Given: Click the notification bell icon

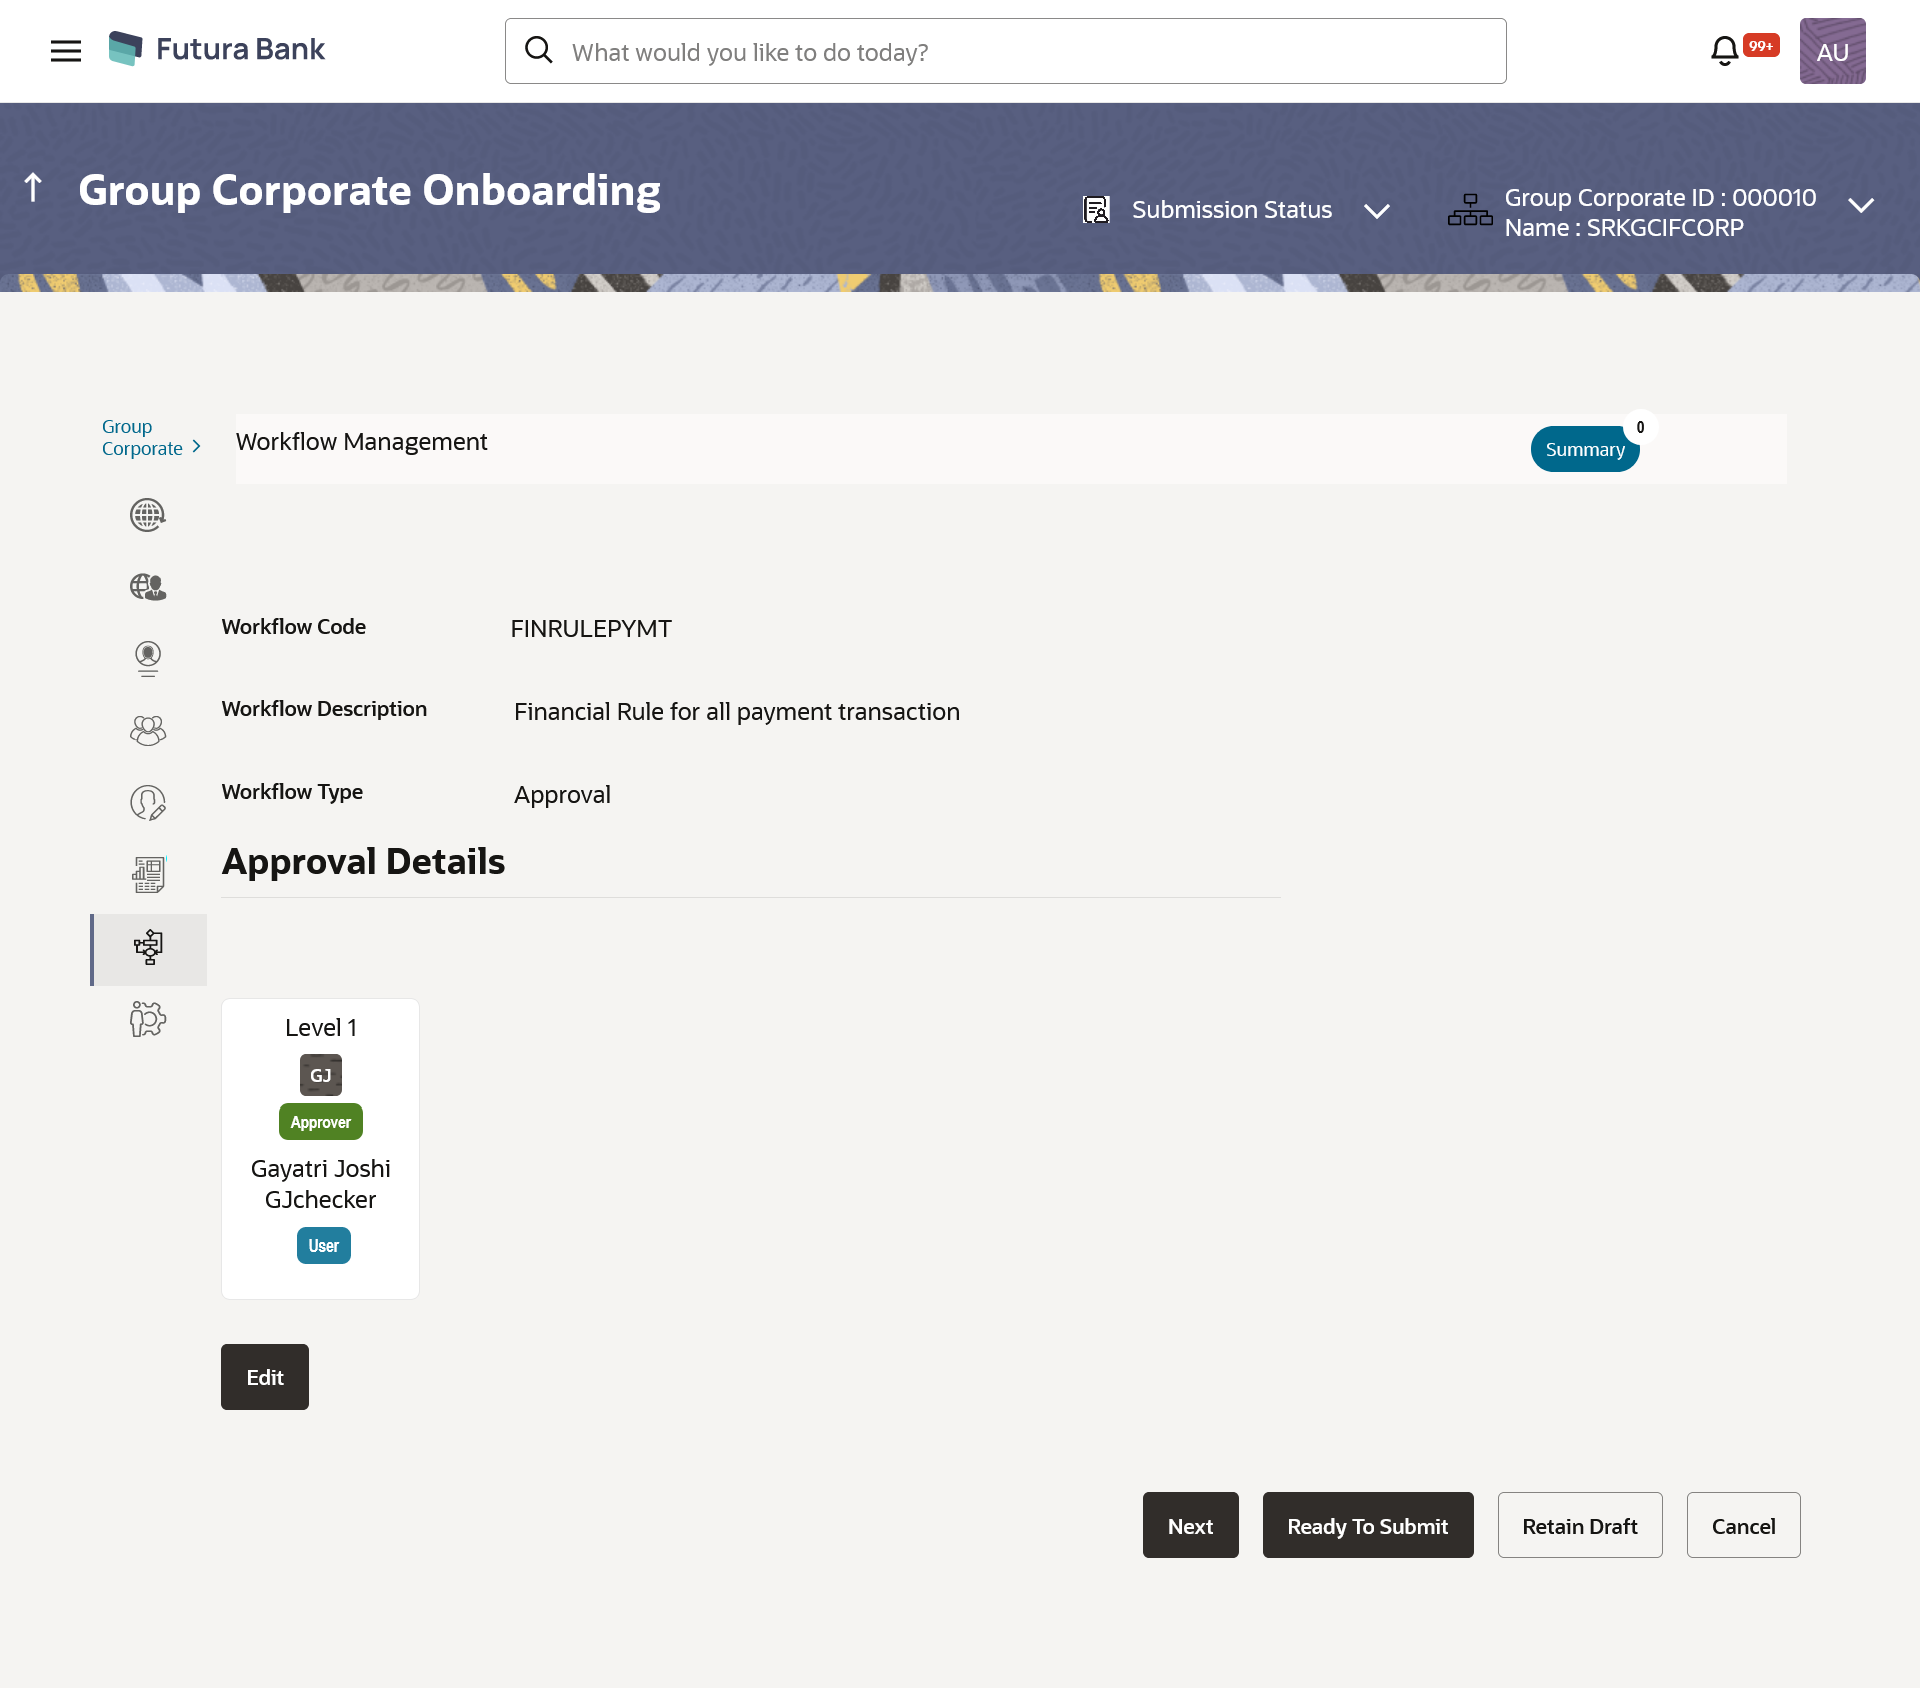Looking at the screenshot, I should [x=1724, y=51].
